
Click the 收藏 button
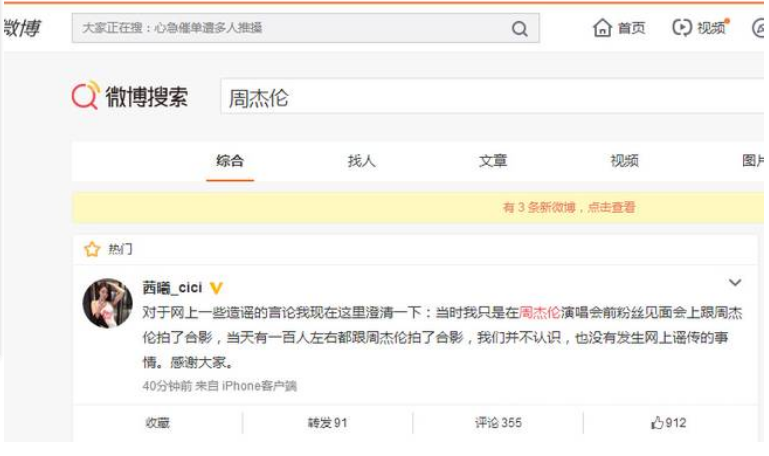(157, 423)
